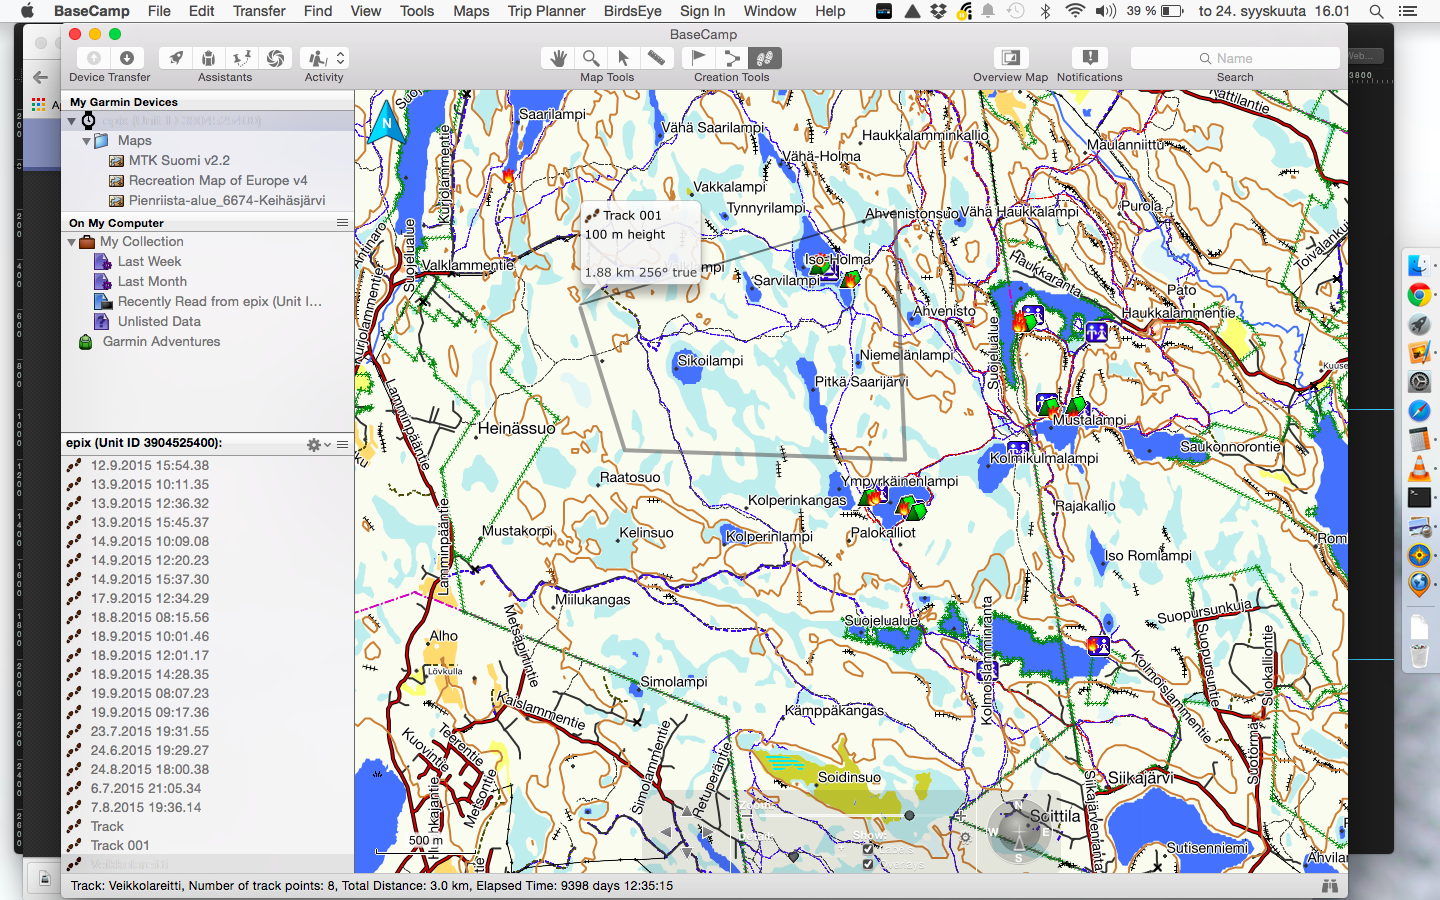The width and height of the screenshot is (1440, 900).
Task: Adjust the Zoom slider handle on map
Action: [909, 815]
